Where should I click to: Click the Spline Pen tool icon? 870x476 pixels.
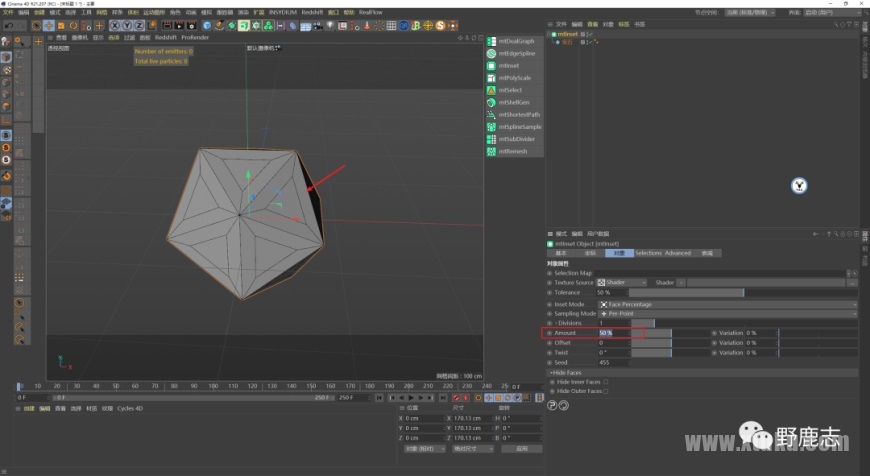219,26
